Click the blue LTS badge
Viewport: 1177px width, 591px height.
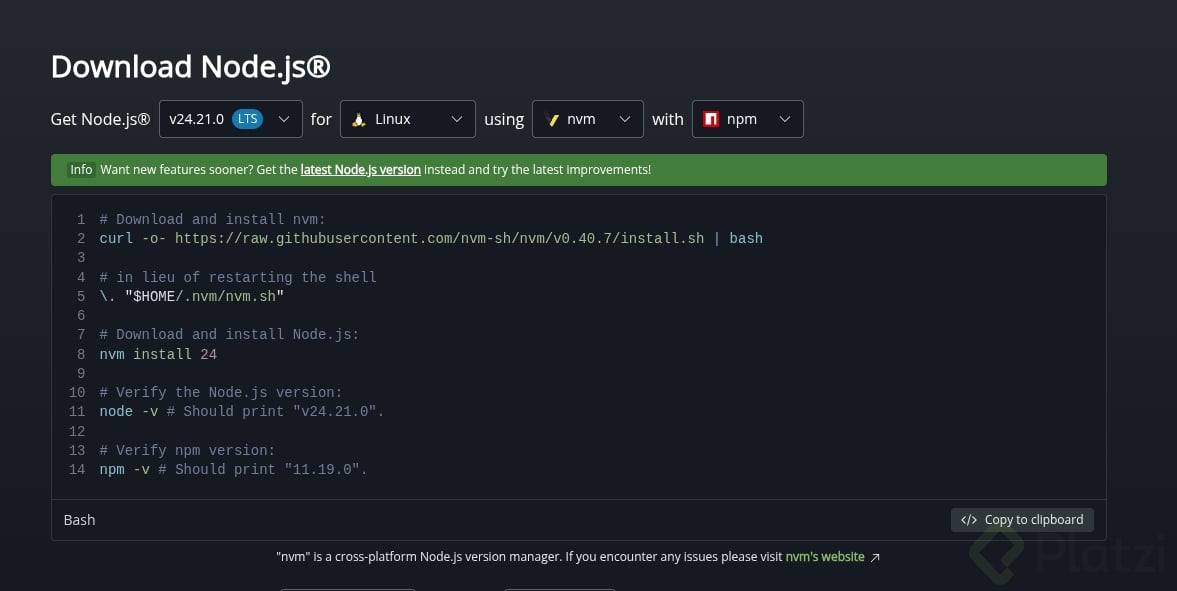pos(248,119)
